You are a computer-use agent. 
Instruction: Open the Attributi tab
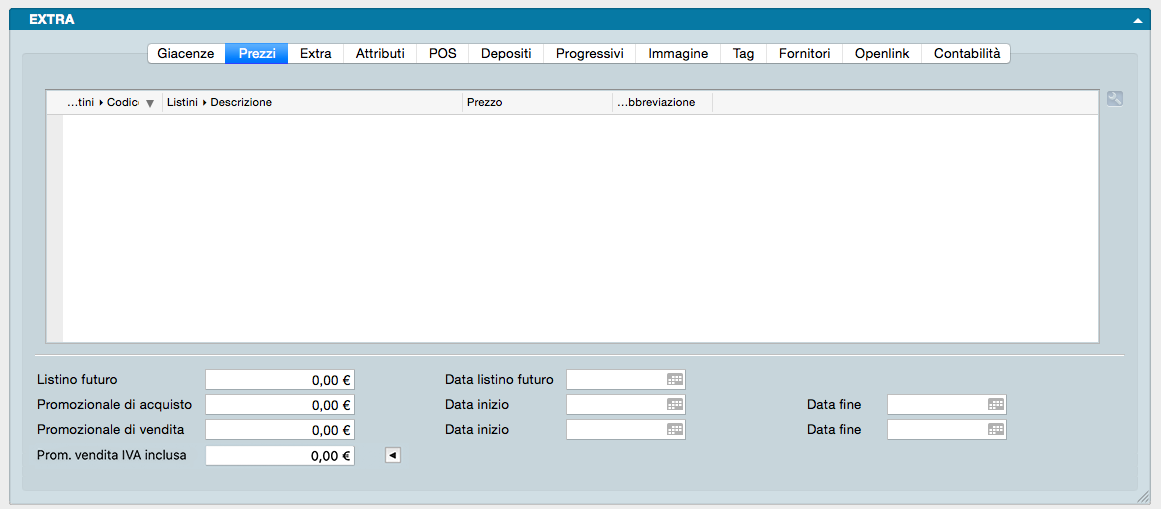coord(380,54)
